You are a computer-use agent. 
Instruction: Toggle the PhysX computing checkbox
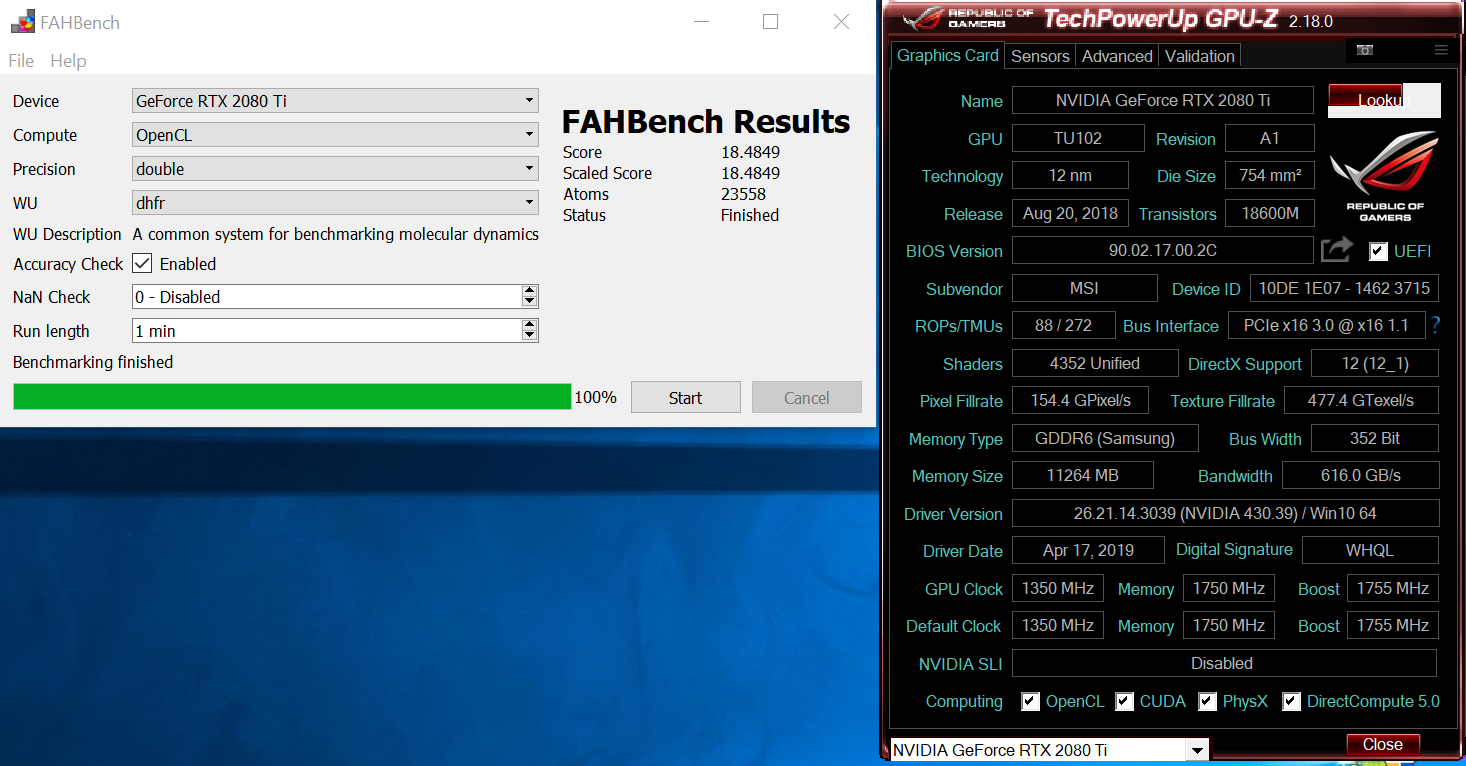coord(1207,701)
